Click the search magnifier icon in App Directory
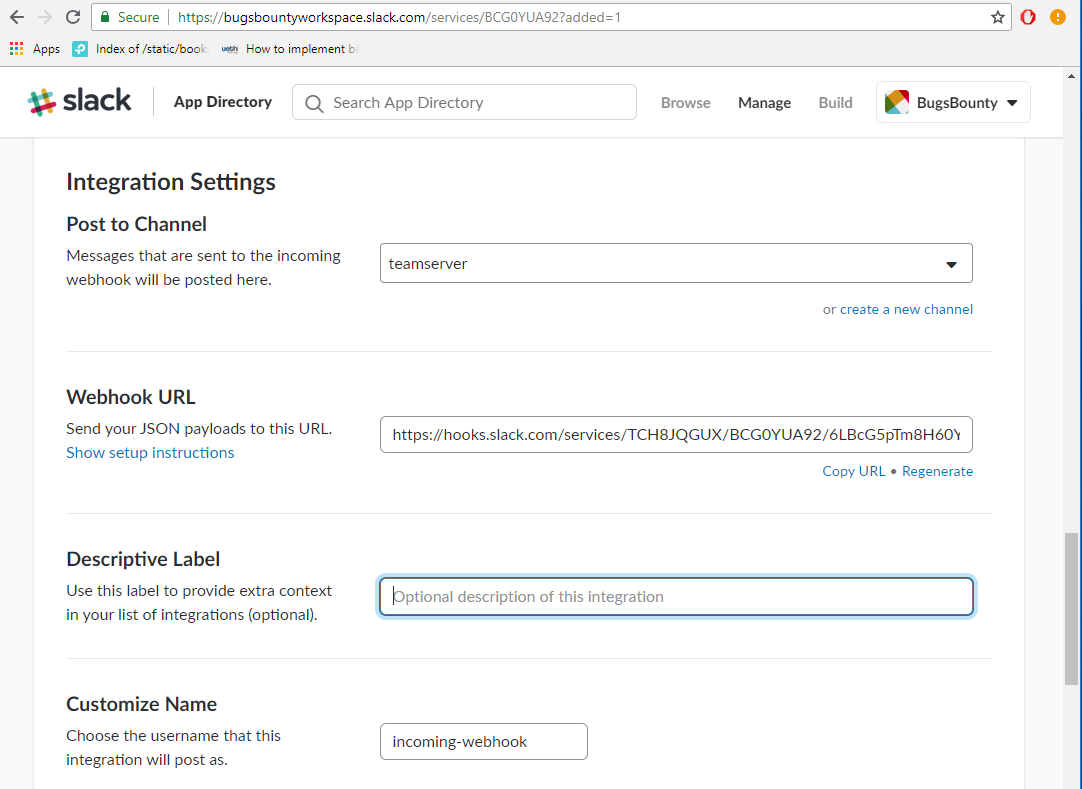This screenshot has height=789, width=1082. point(314,103)
